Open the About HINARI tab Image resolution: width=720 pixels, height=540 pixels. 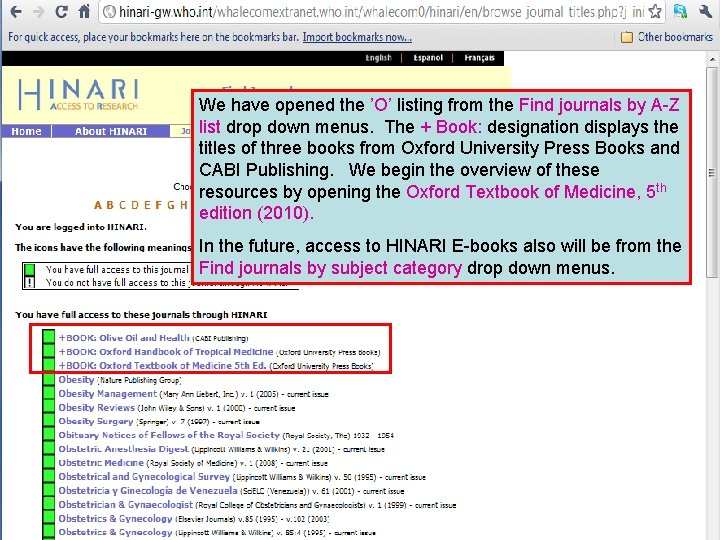click(111, 131)
